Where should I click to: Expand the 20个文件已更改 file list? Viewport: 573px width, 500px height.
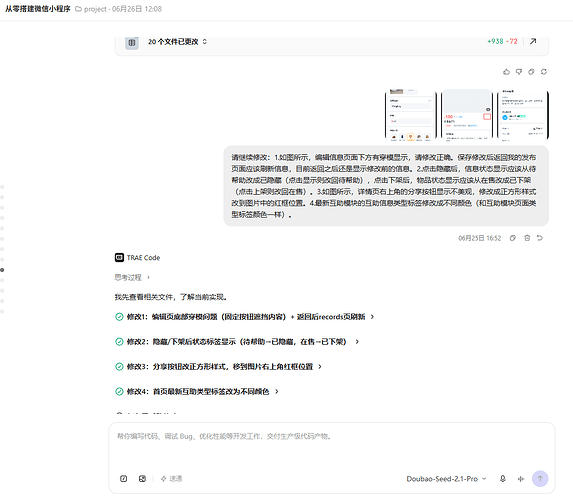coord(205,42)
